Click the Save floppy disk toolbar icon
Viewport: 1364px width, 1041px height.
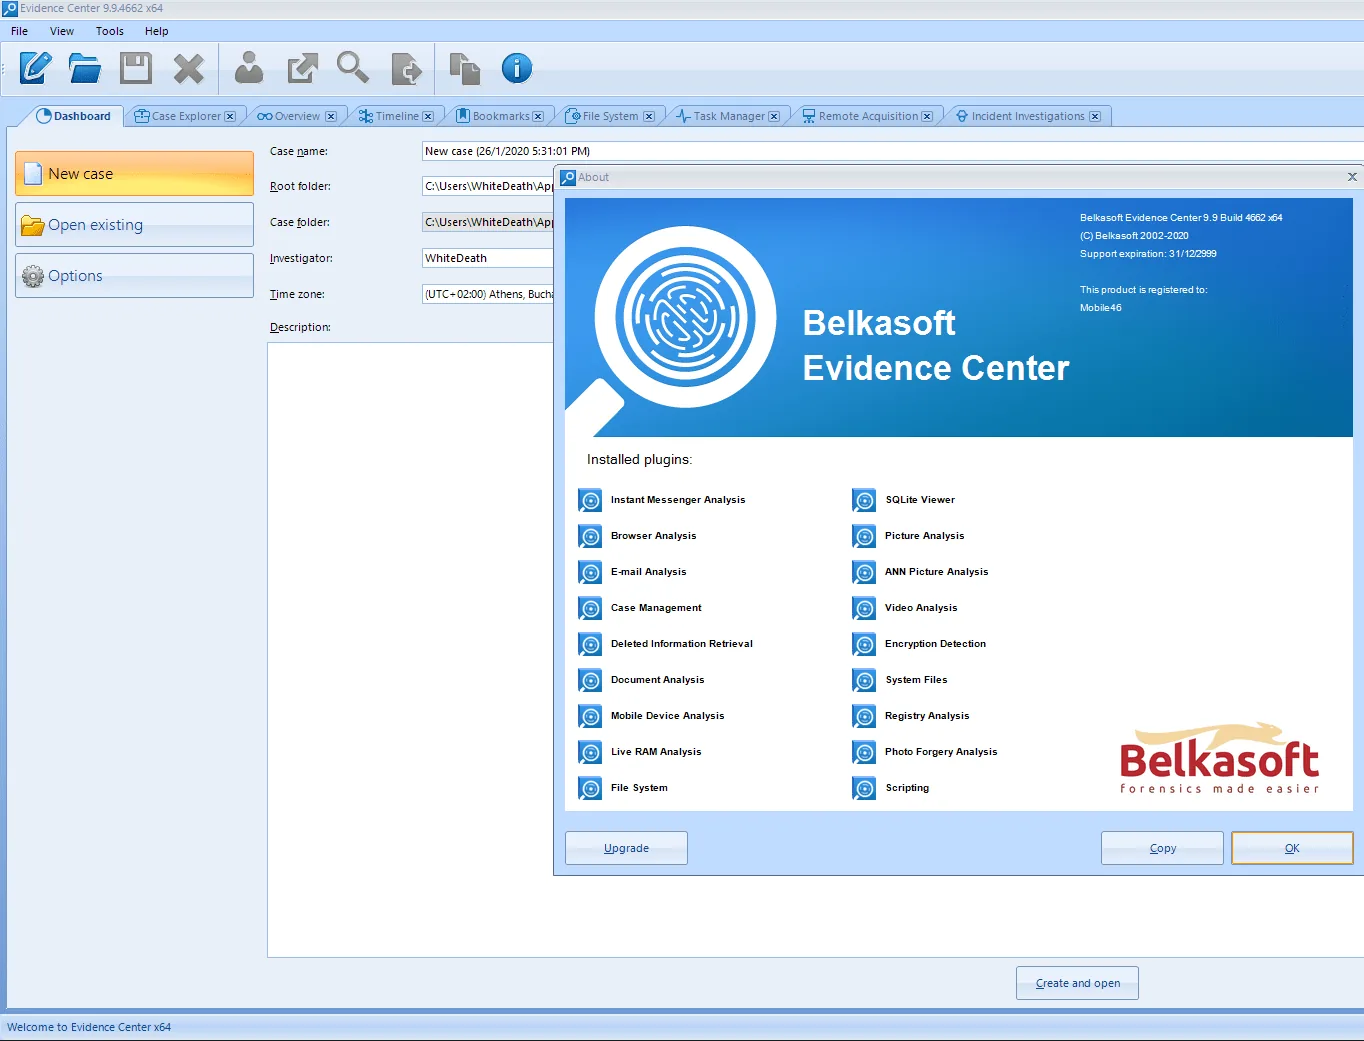136,68
